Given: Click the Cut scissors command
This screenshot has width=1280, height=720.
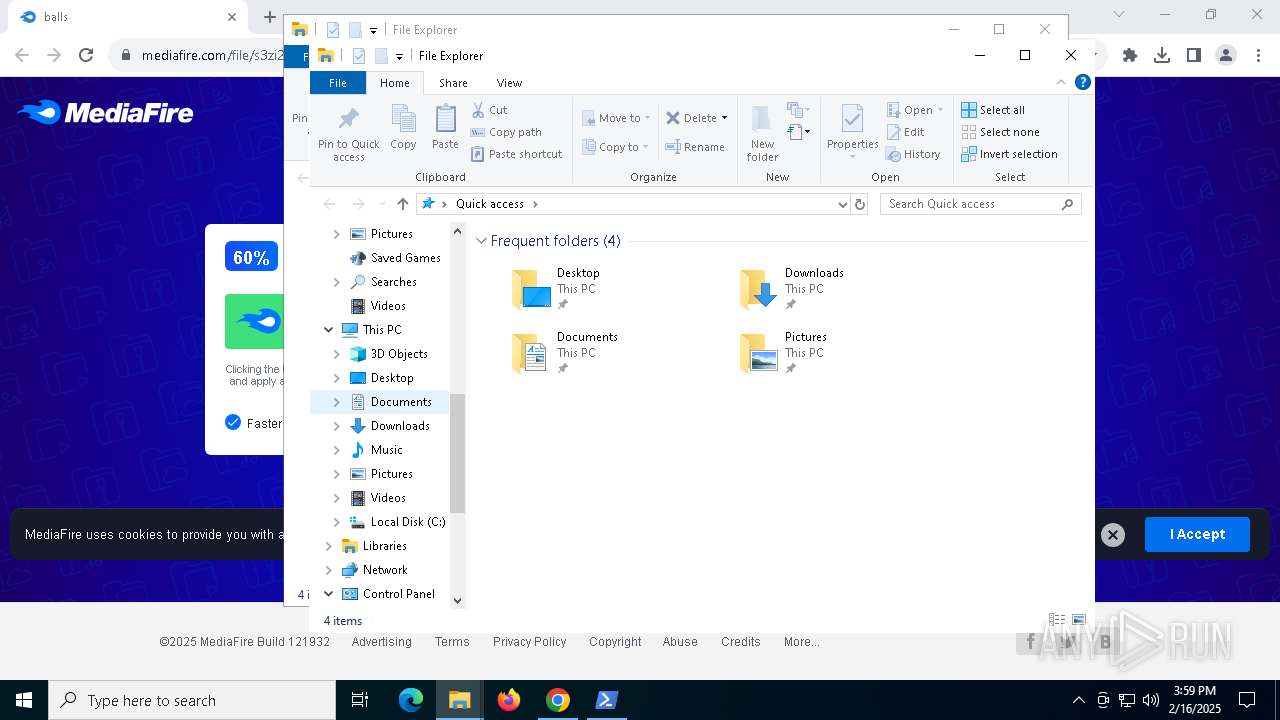Looking at the screenshot, I should click(489, 110).
